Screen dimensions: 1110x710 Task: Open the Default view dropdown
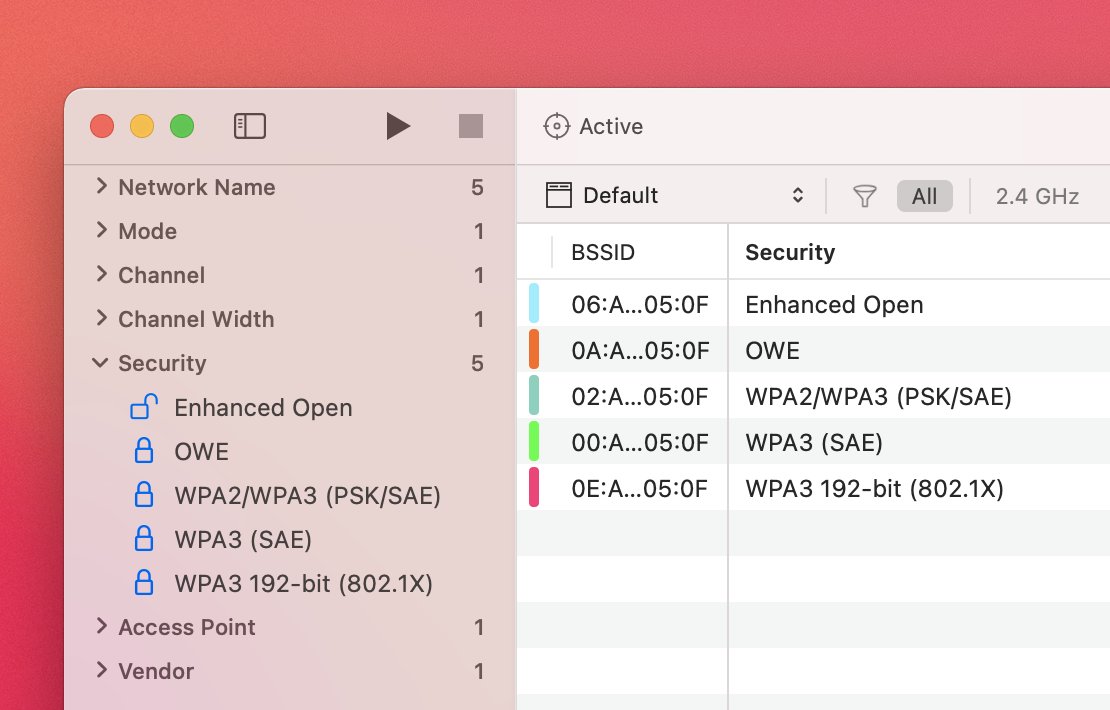[798, 195]
